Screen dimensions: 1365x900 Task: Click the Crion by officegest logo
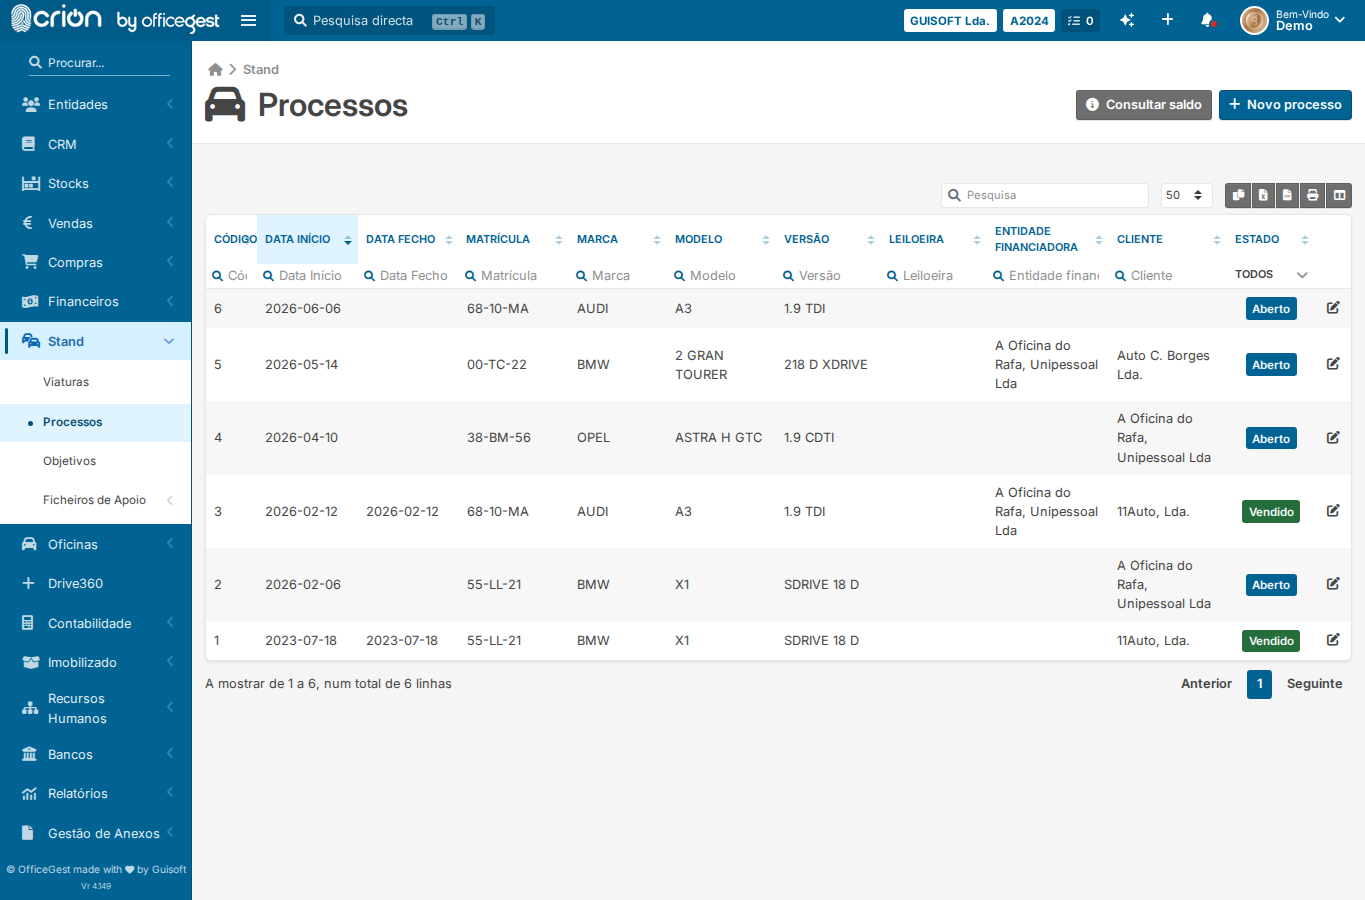114,19
